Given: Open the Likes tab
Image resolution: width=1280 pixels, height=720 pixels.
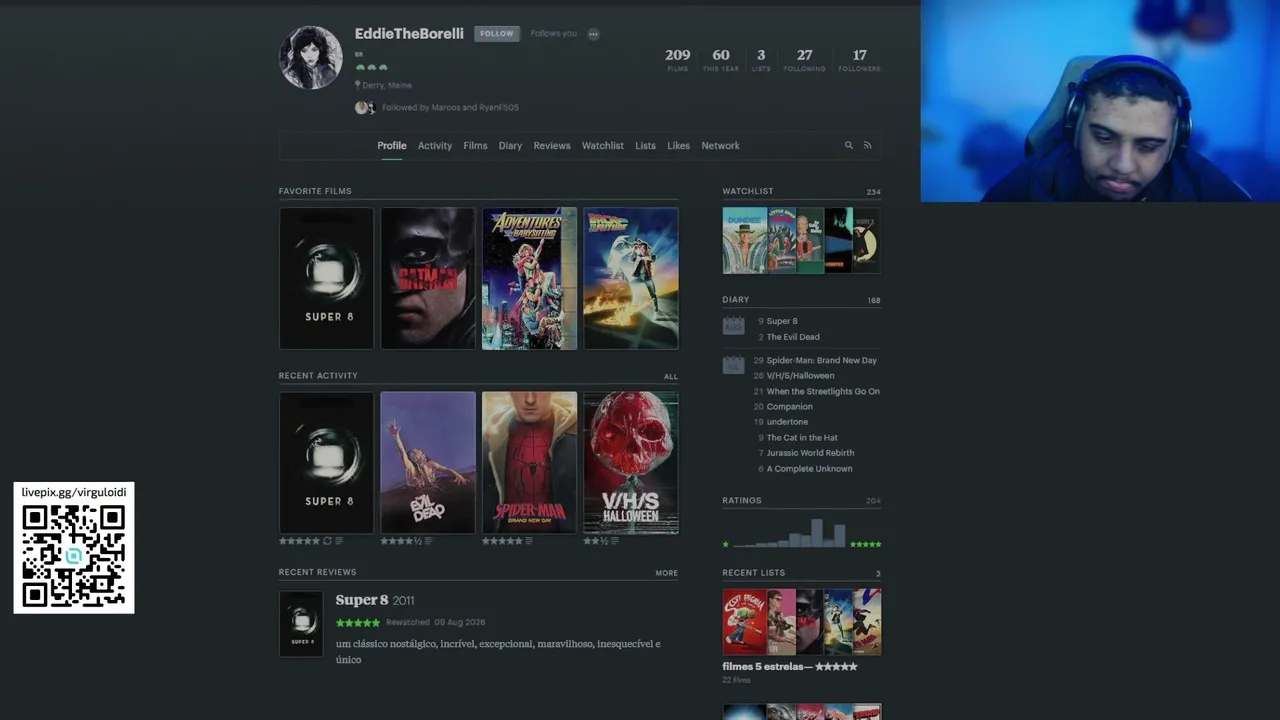Looking at the screenshot, I should point(679,146).
